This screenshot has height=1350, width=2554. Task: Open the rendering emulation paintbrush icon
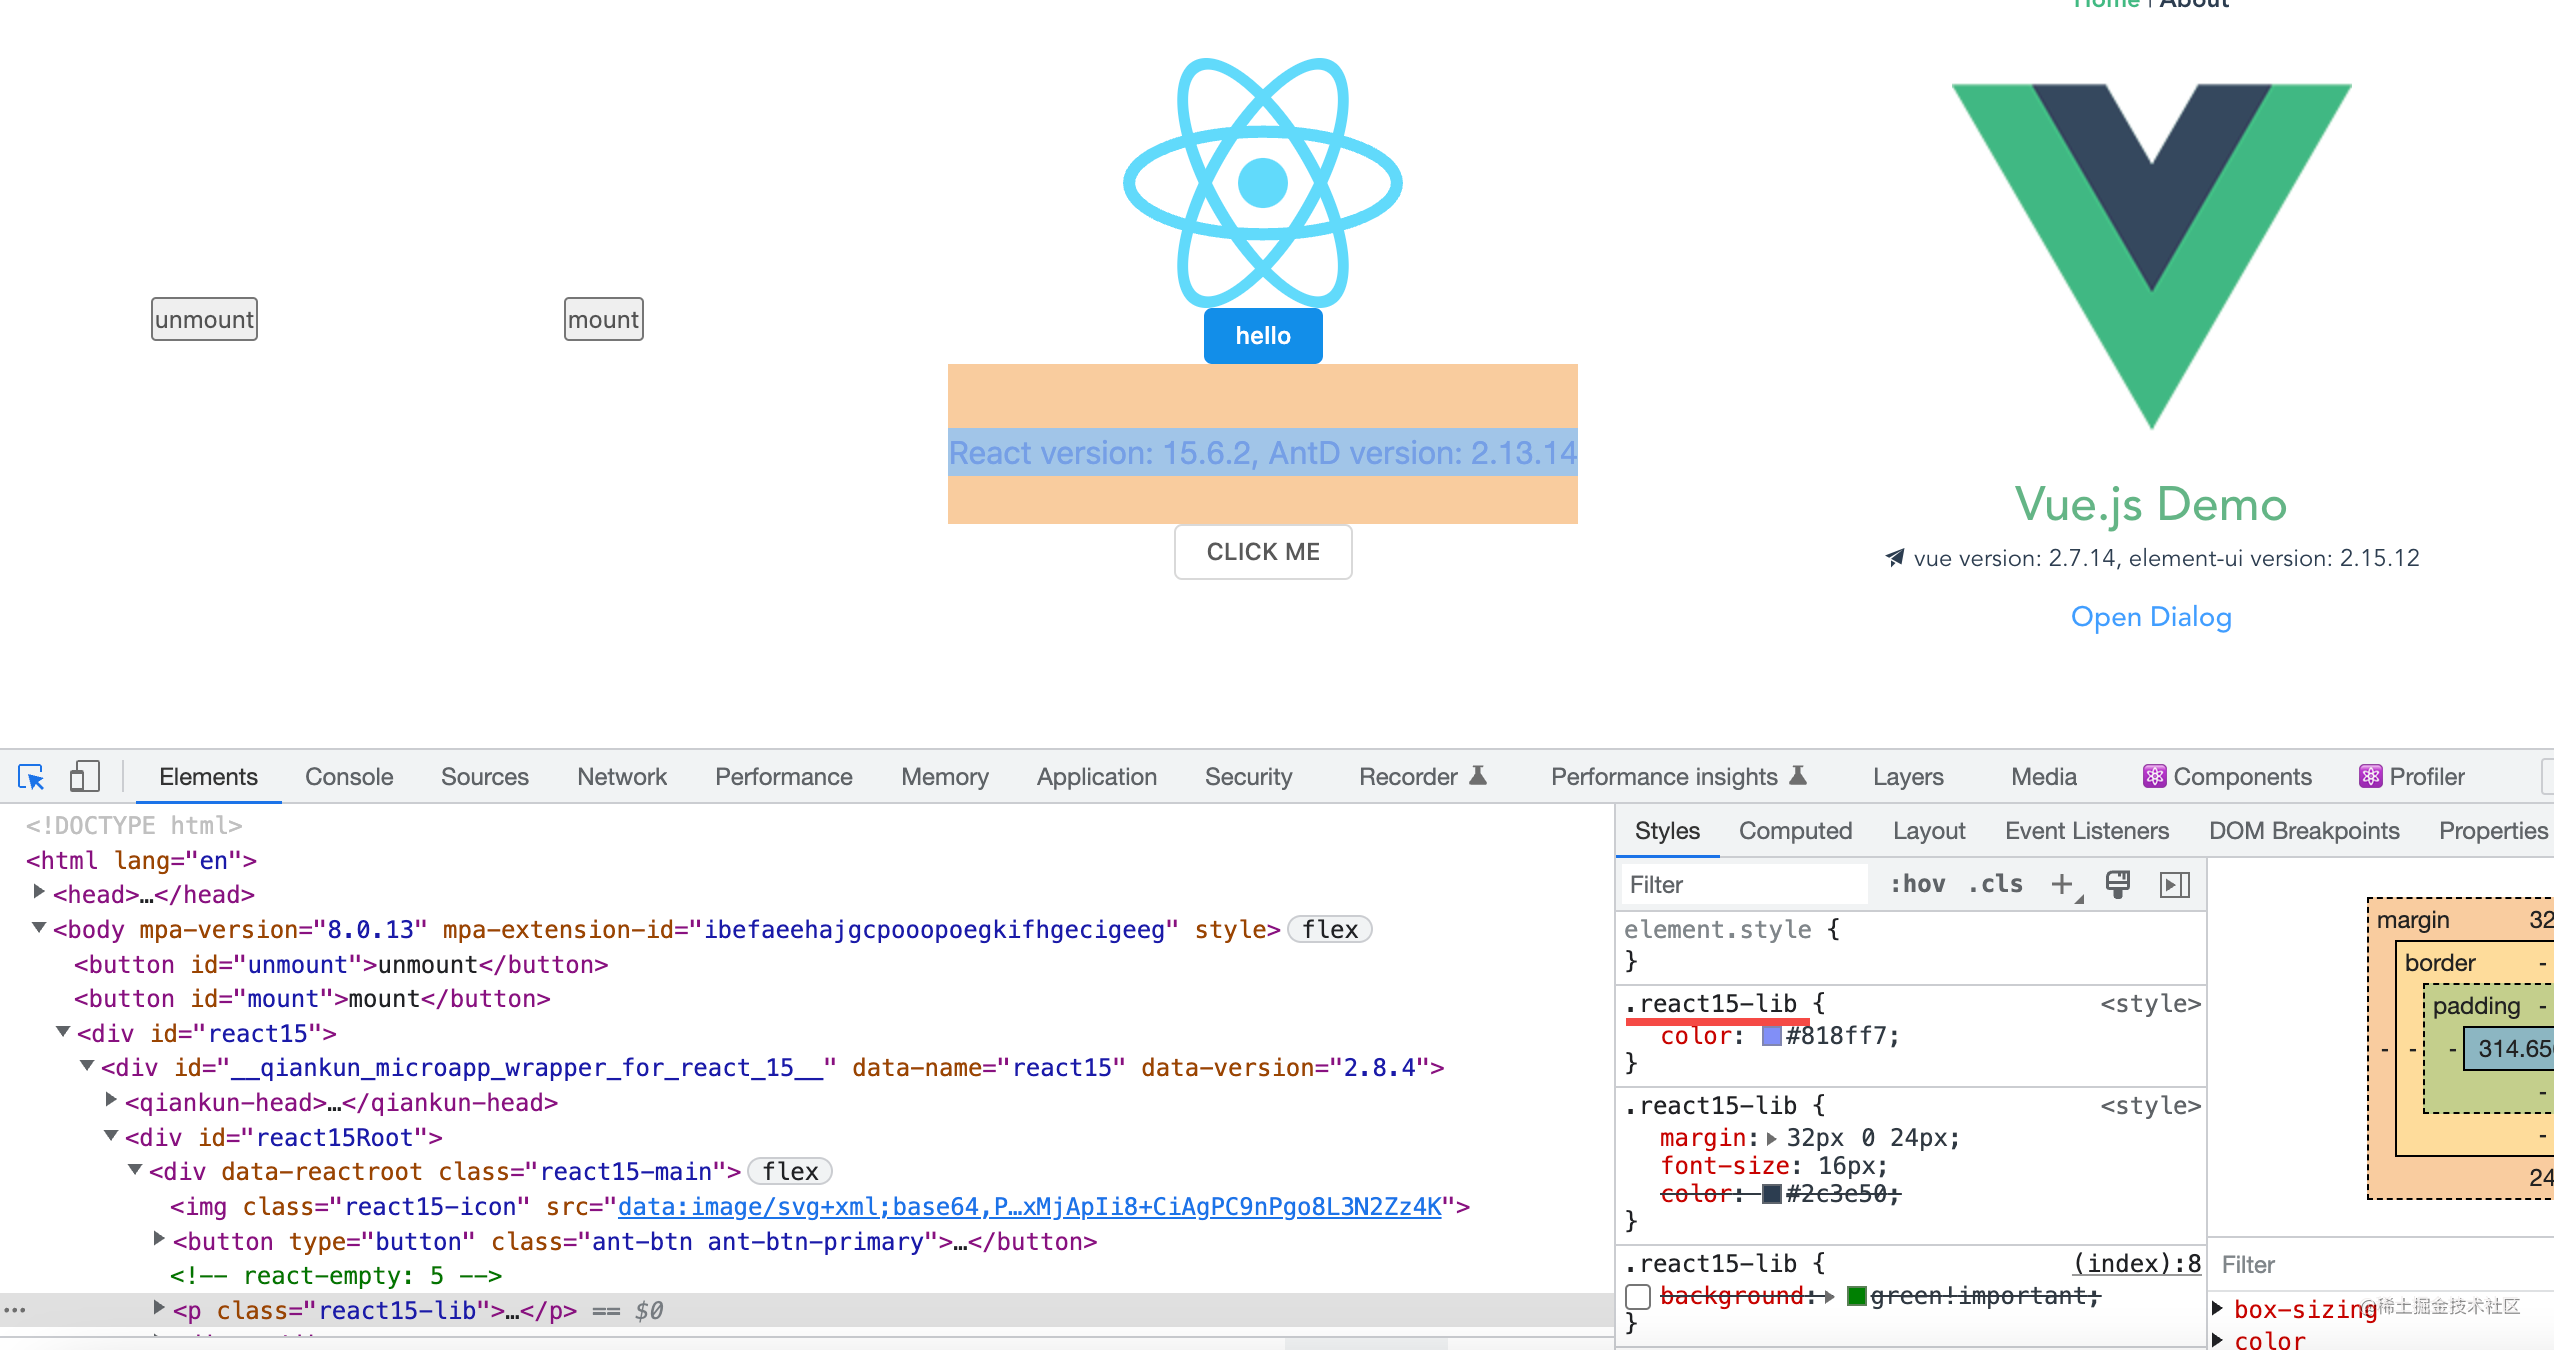[x=2117, y=884]
